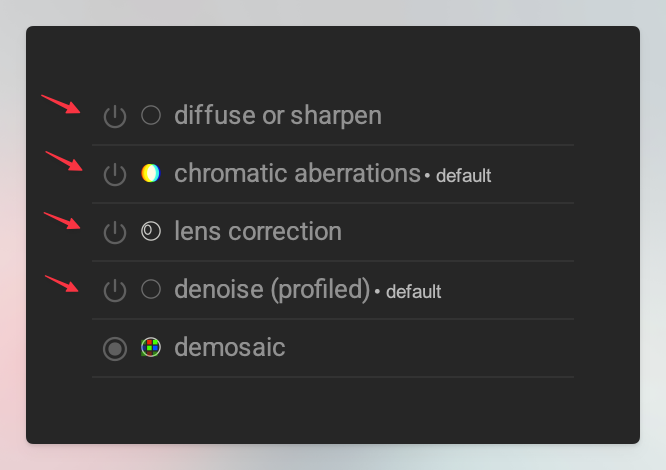Click empty header space right of lens correction
Image resolution: width=666 pixels, height=470 pixels.
tap(455, 232)
